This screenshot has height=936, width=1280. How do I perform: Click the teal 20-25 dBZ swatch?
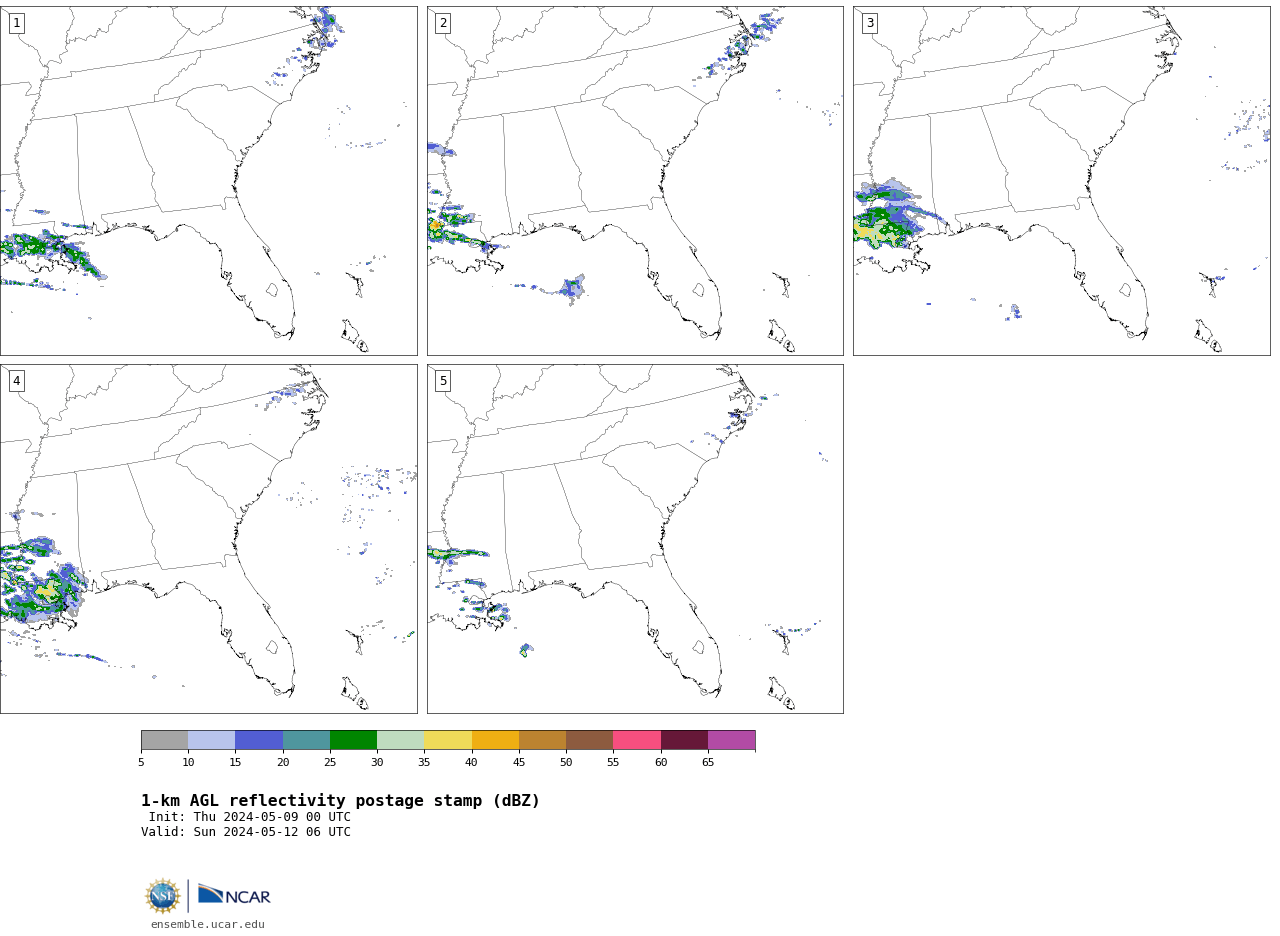[x=306, y=740]
